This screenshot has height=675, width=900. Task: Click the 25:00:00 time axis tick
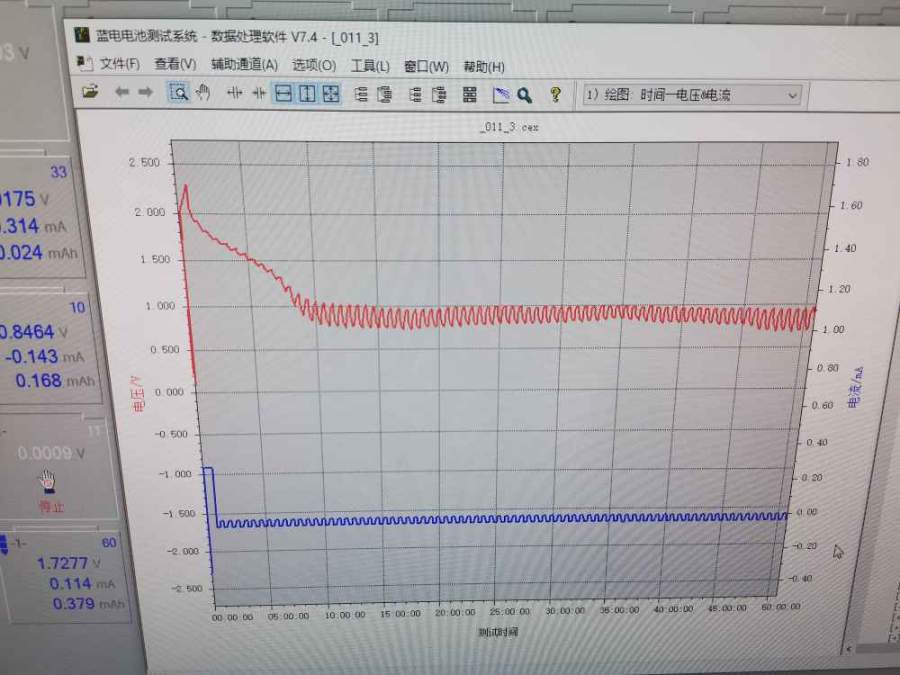[x=510, y=612]
